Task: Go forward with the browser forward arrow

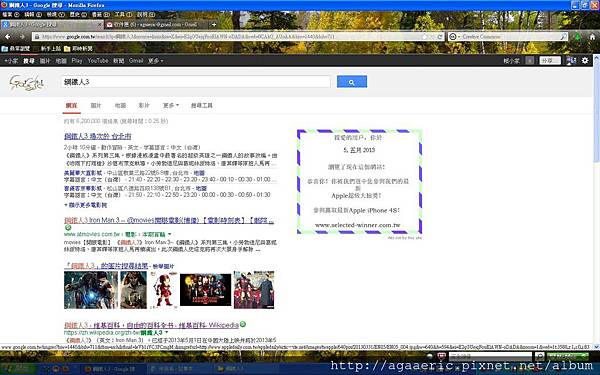Action: (x=22, y=36)
